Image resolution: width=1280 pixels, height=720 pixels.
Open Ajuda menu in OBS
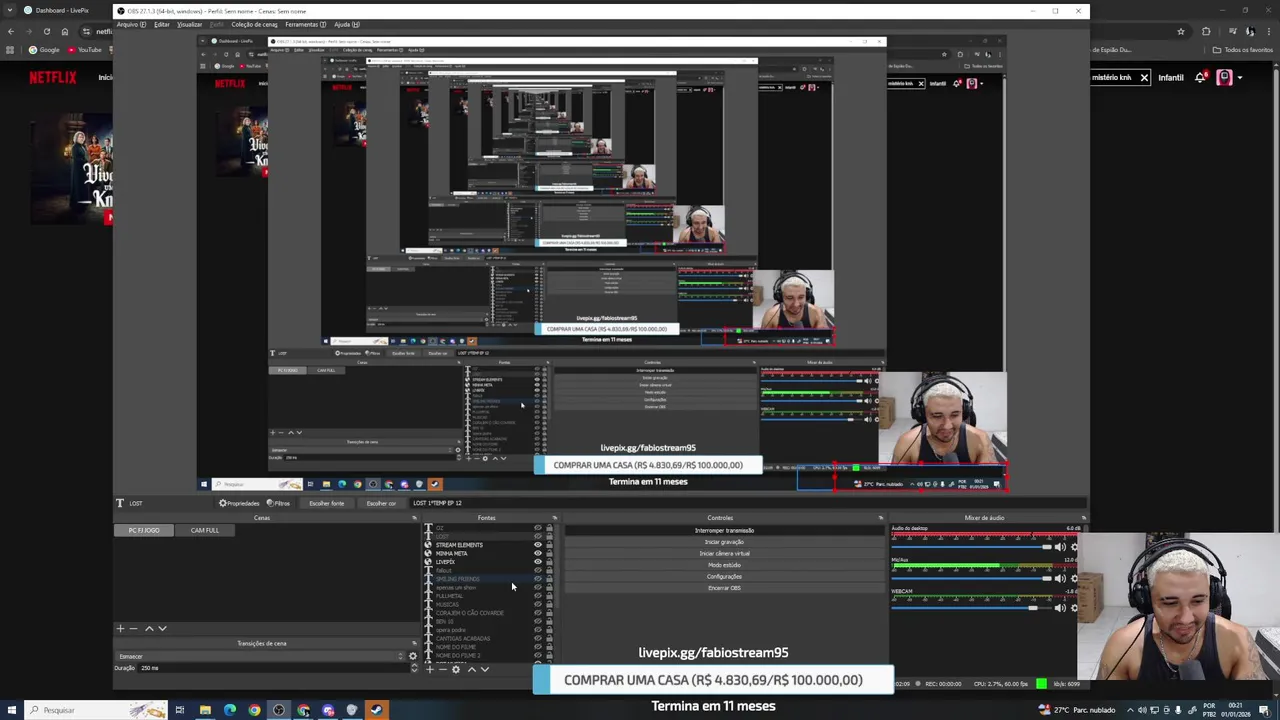point(346,24)
